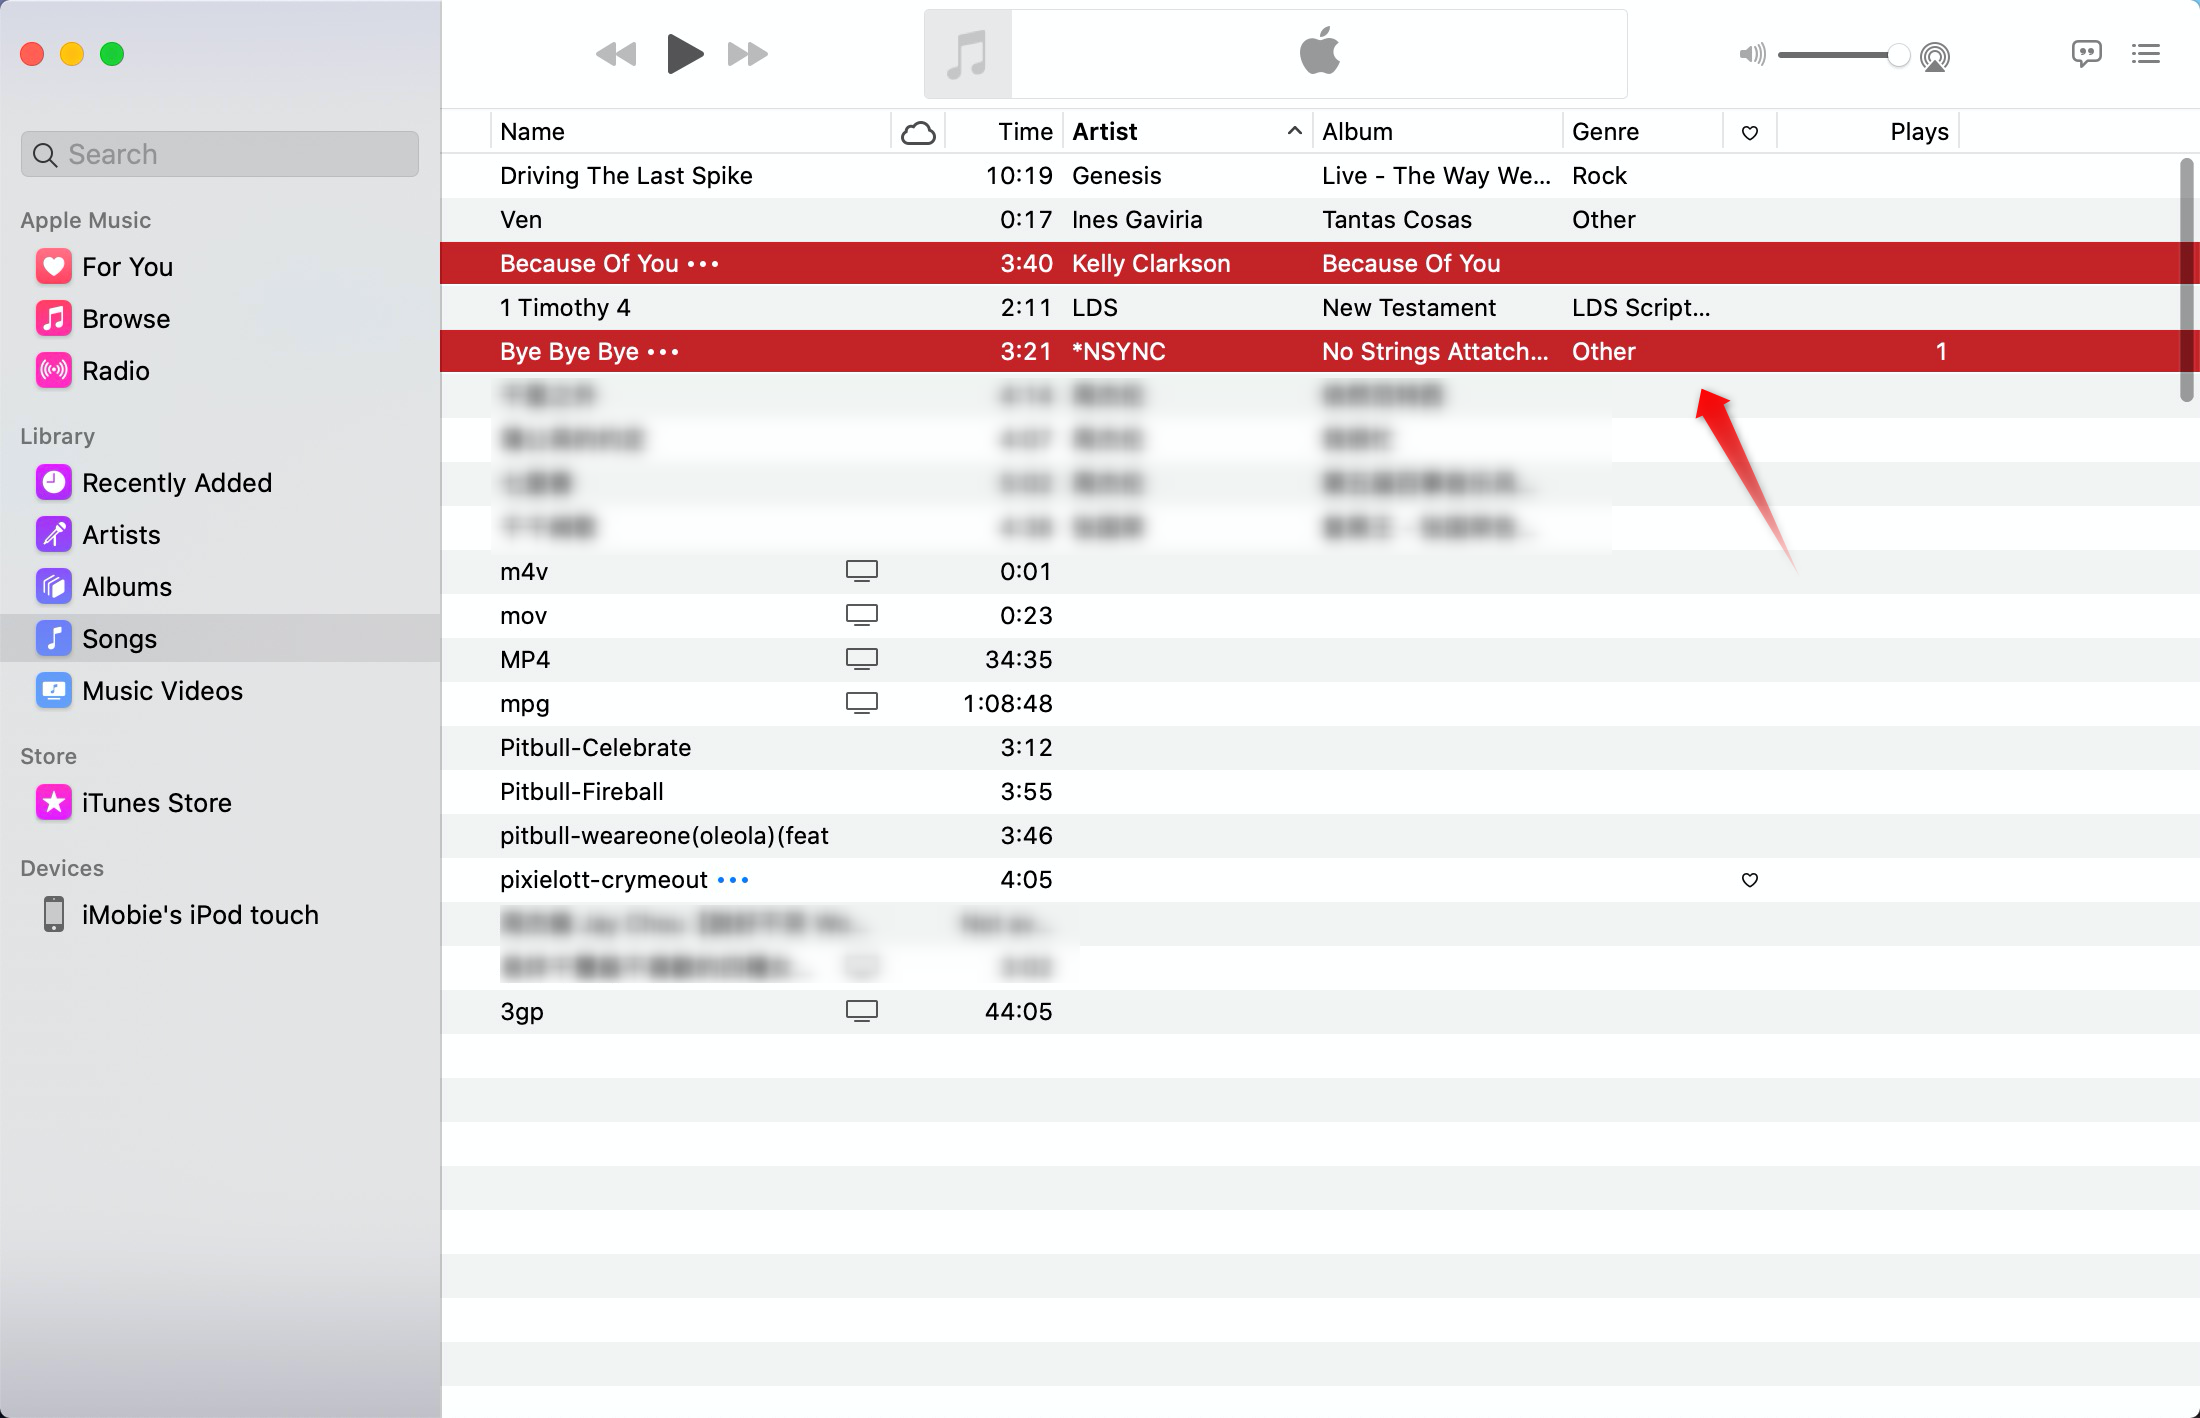Select Songs in Library

(x=220, y=638)
